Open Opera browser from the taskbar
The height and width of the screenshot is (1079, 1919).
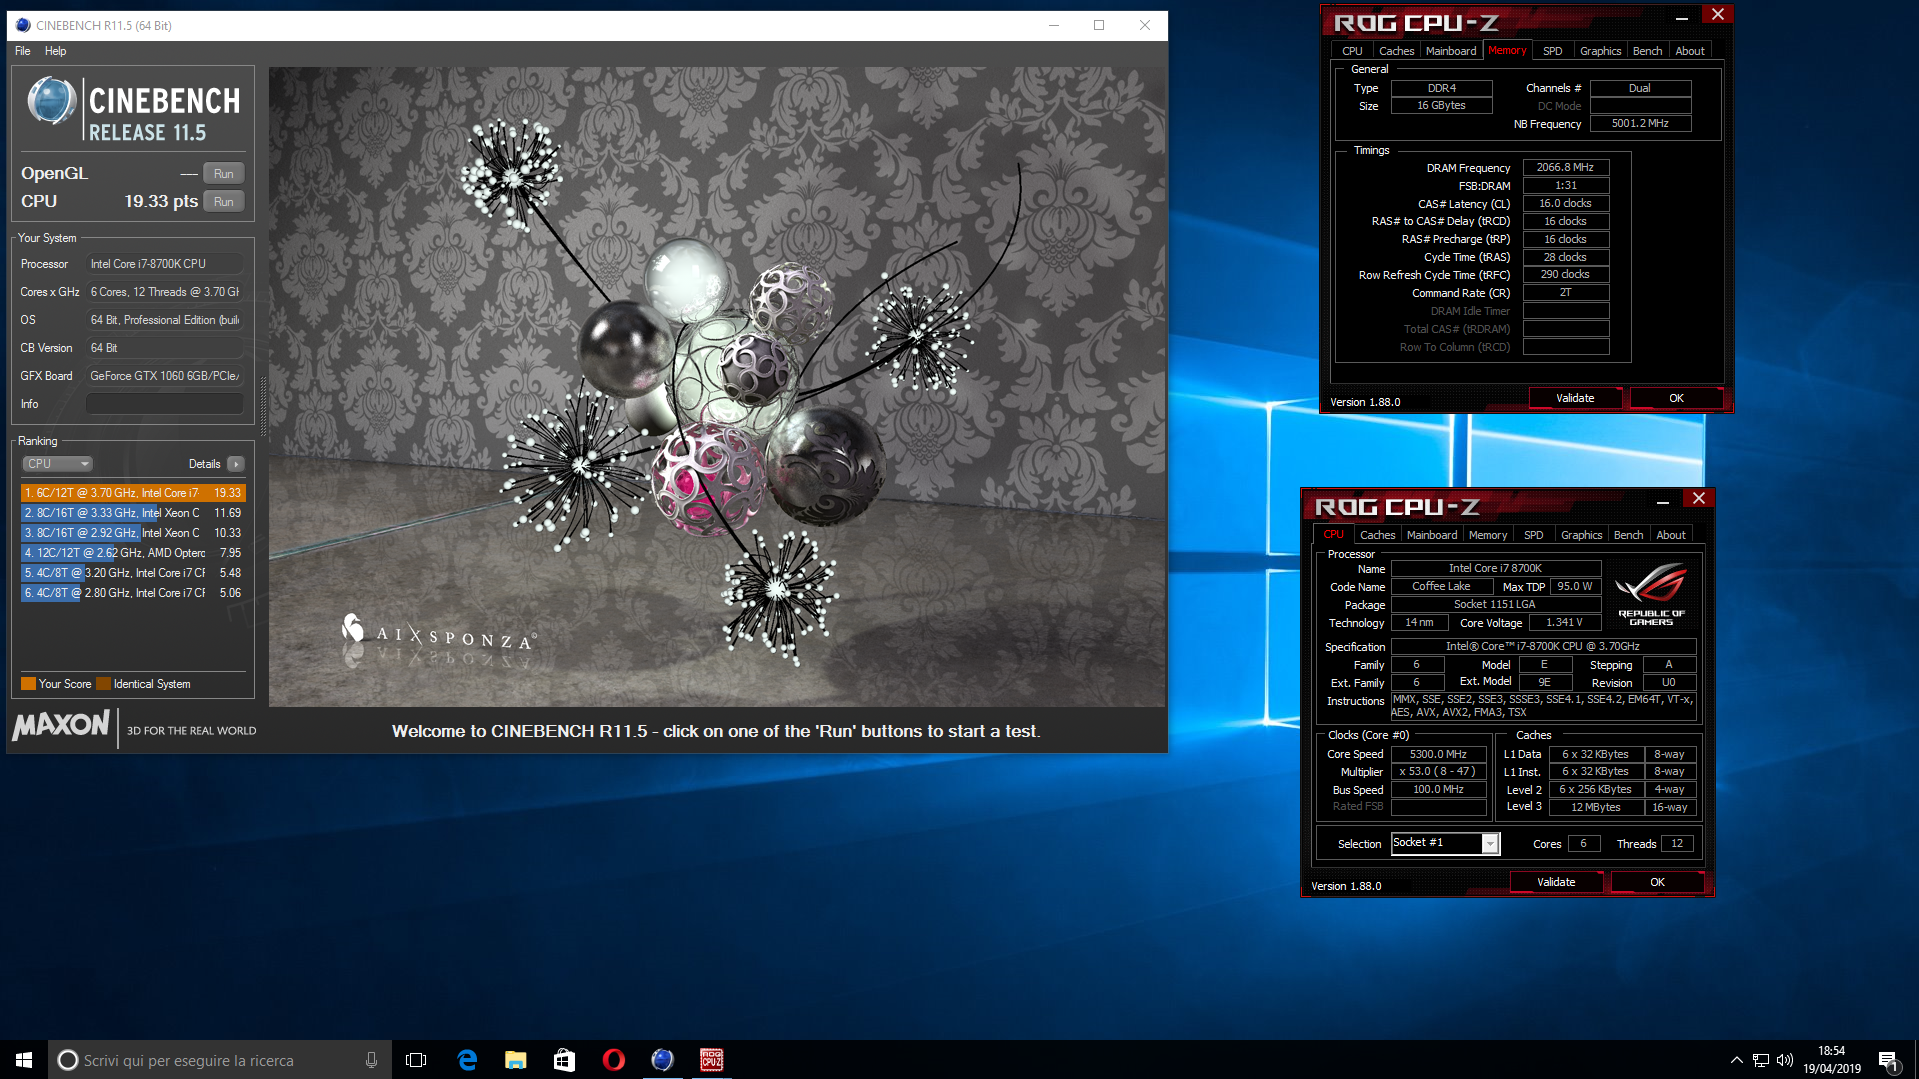613,1060
